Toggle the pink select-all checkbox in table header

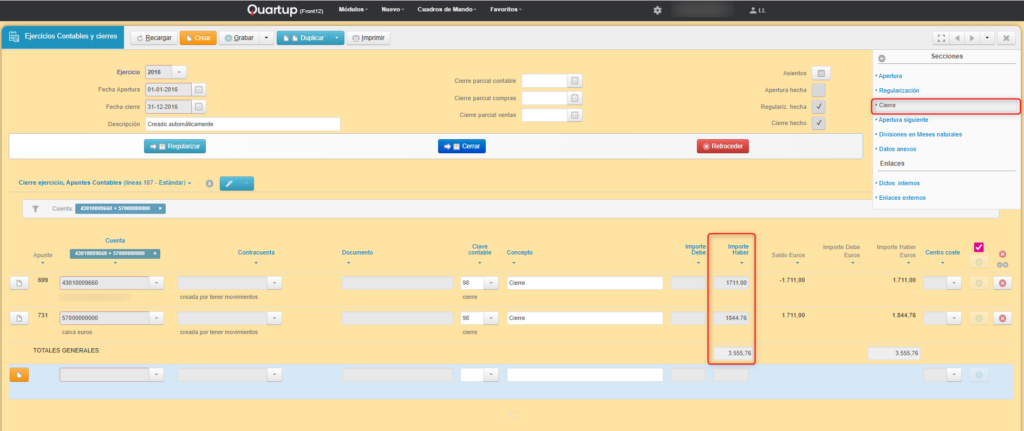point(979,248)
